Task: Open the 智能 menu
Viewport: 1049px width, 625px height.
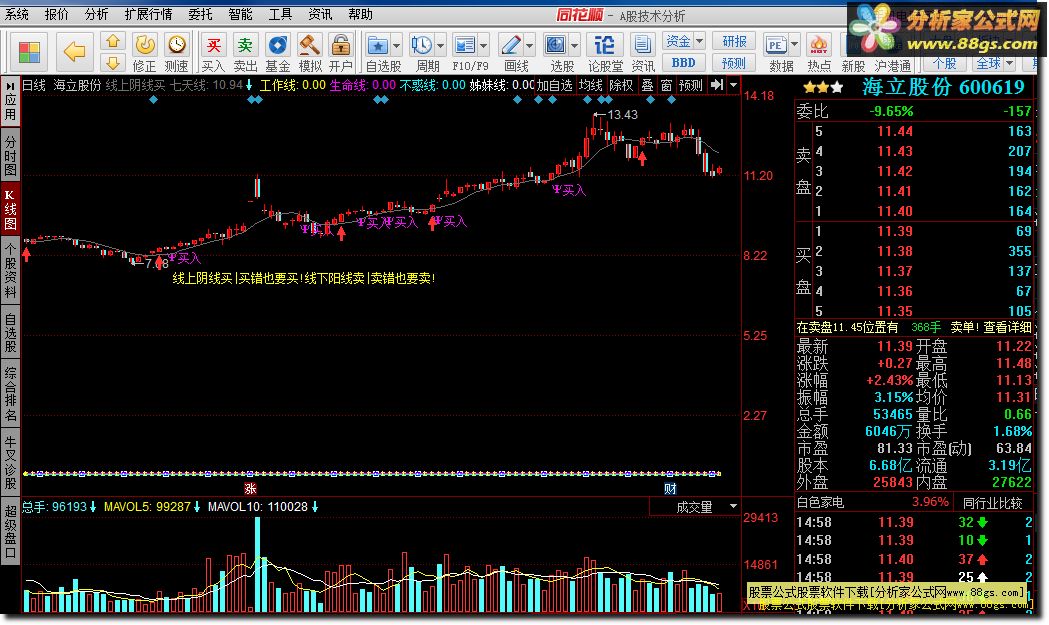Action: [240, 14]
